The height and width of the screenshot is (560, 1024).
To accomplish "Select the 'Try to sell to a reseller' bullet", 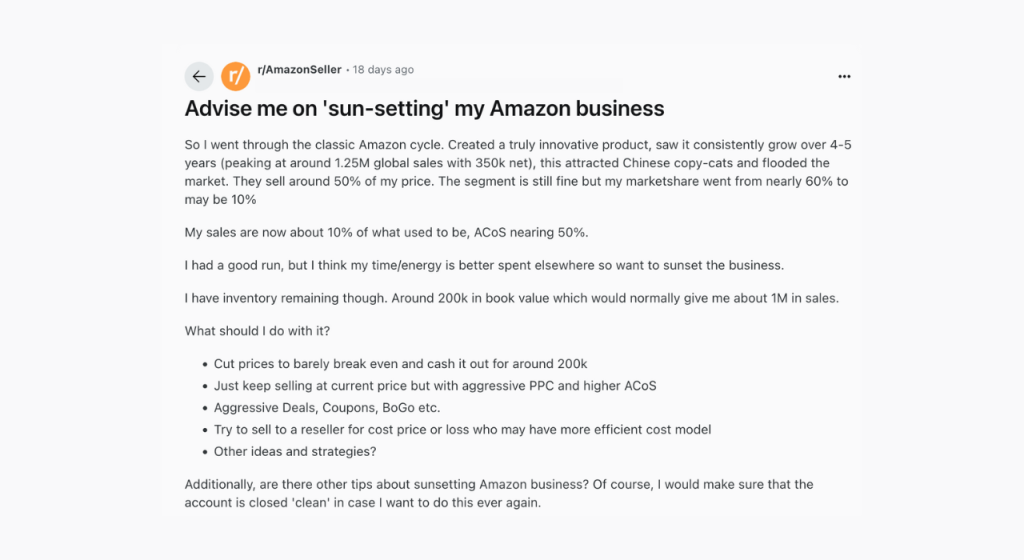I will (462, 429).
